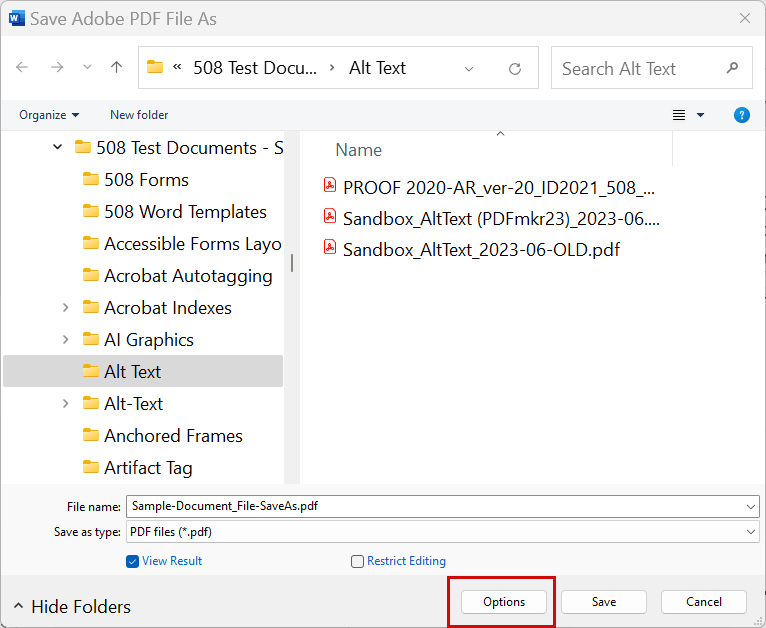Screen dimensions: 766x628
Task: Collapse the 508 Test Documents tree node
Action: coord(58,147)
